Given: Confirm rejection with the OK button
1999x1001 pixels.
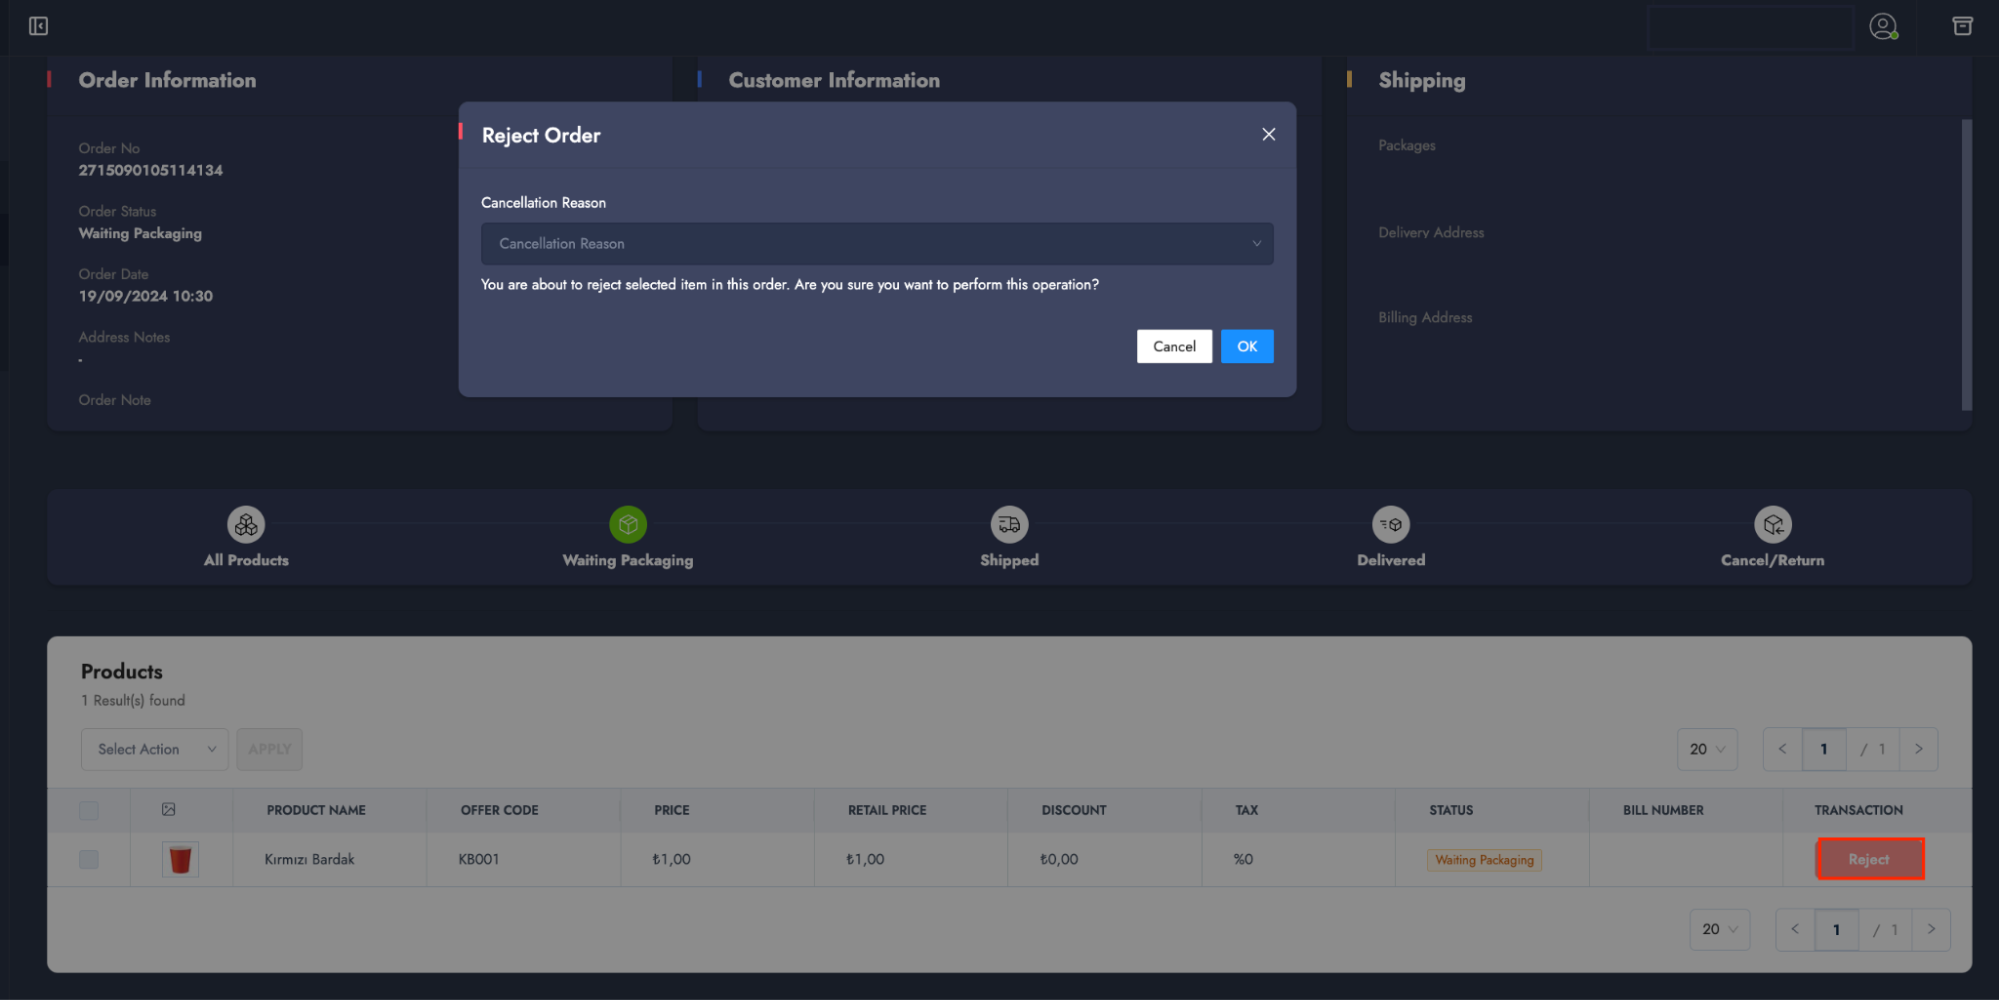Looking at the screenshot, I should point(1246,346).
